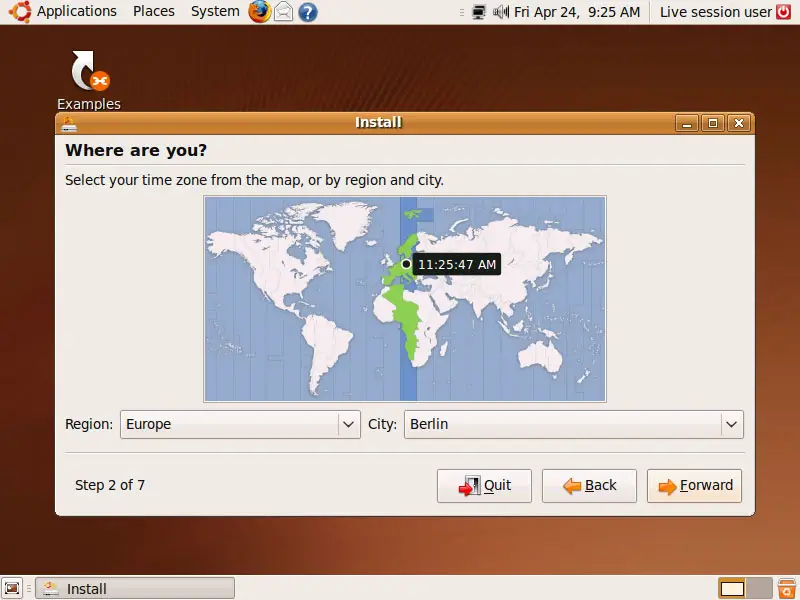This screenshot has width=800, height=600.
Task: Click the Quit button
Action: tap(484, 486)
